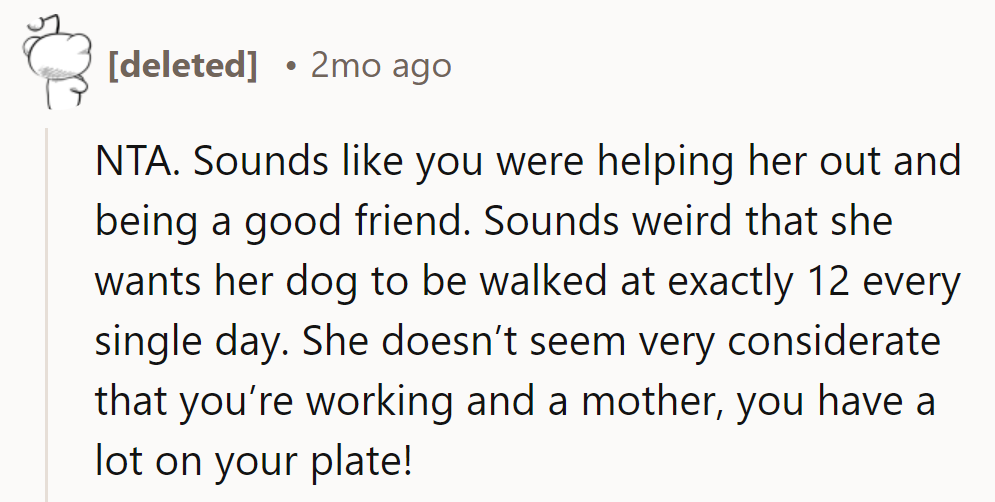Open the [deleted] username profile

pyautogui.click(x=182, y=66)
